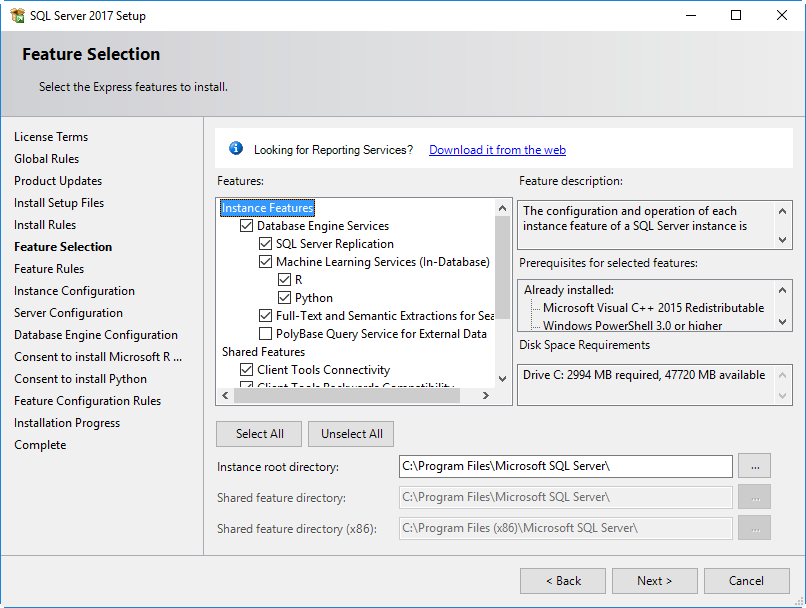Click features list scroll right arrow
This screenshot has height=608, width=806.
[x=485, y=395]
